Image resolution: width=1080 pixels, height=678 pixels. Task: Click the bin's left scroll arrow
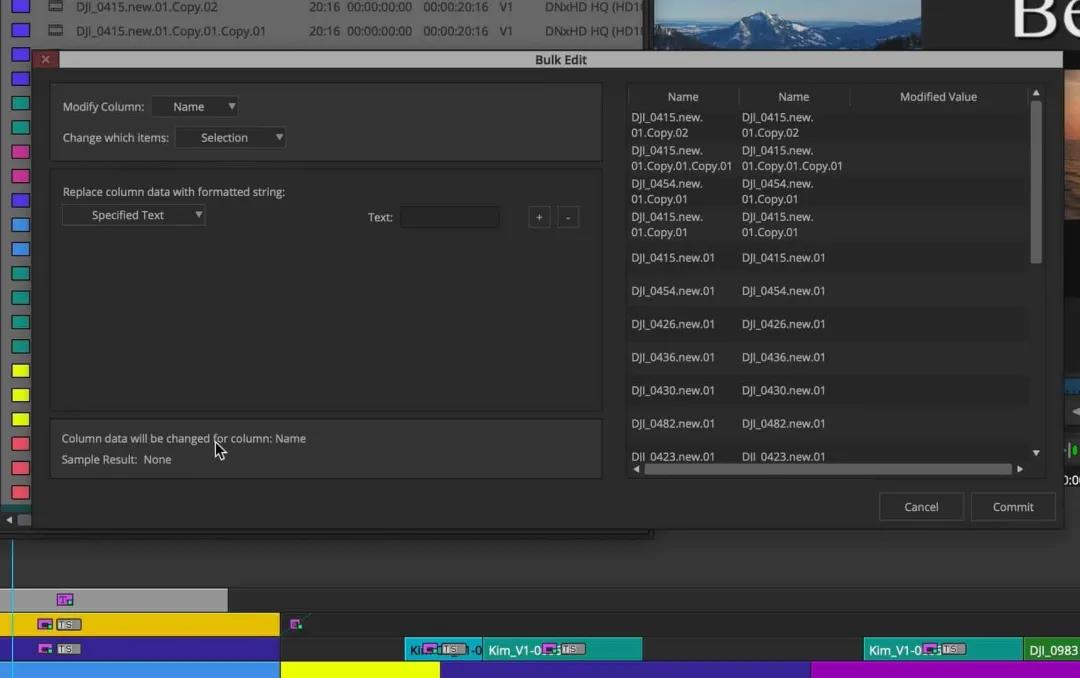9,520
